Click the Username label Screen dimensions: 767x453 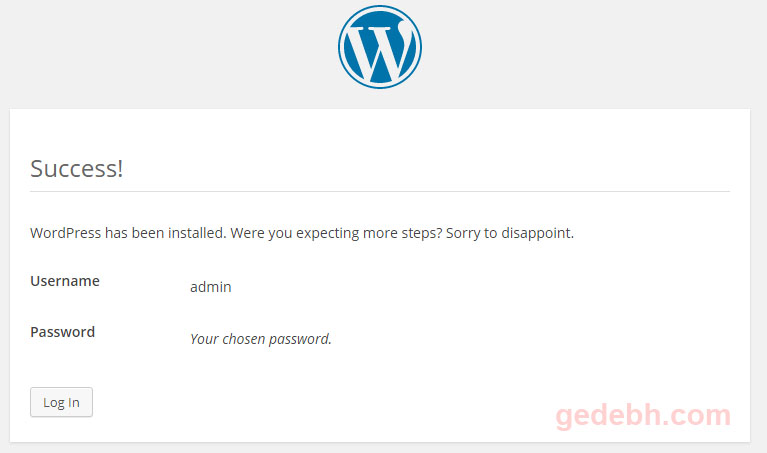tap(65, 281)
